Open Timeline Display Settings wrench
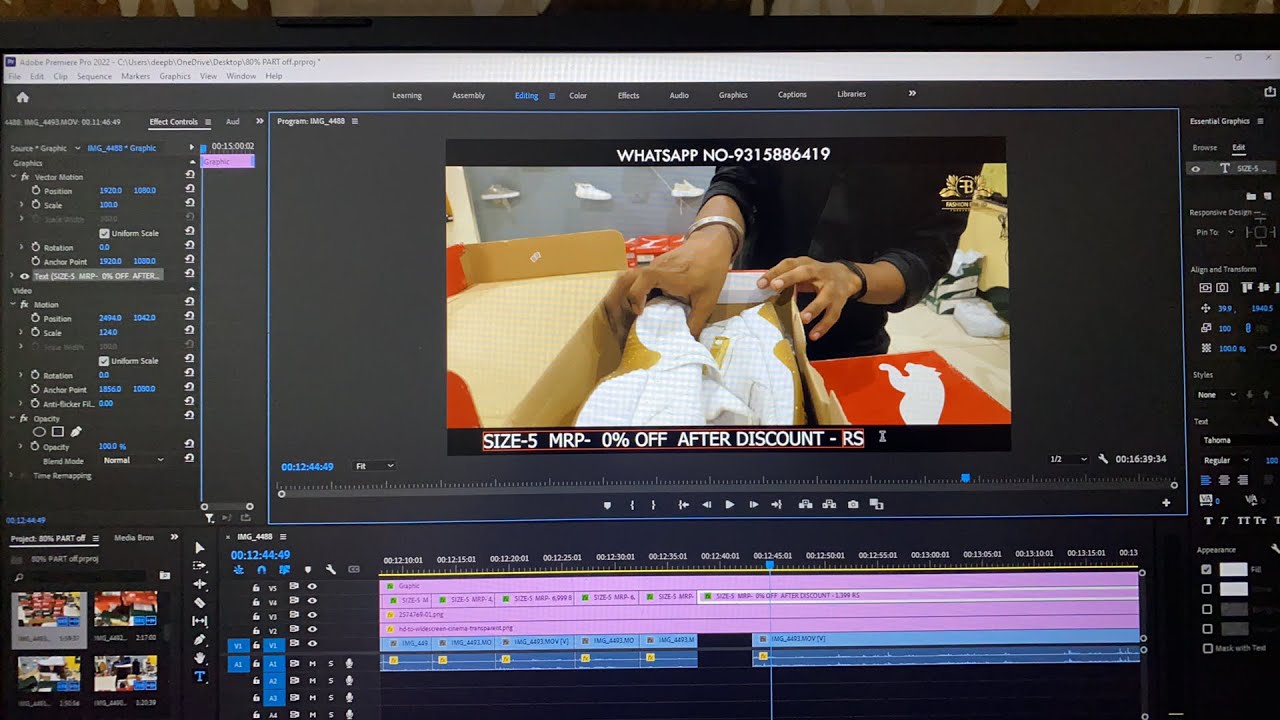Screen dimensions: 1280x720 (x=330, y=569)
